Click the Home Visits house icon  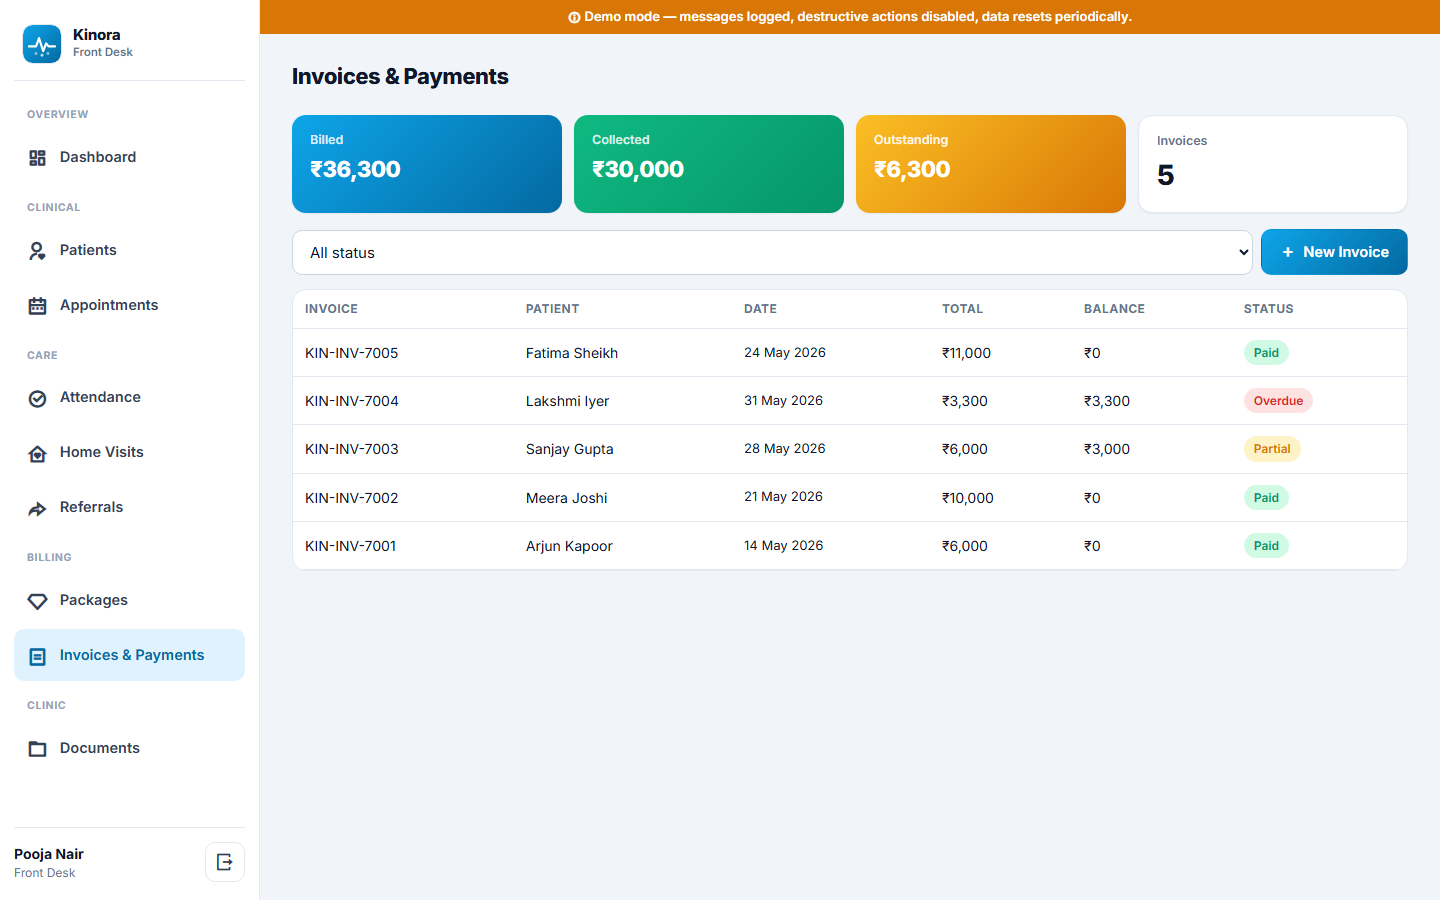(38, 453)
